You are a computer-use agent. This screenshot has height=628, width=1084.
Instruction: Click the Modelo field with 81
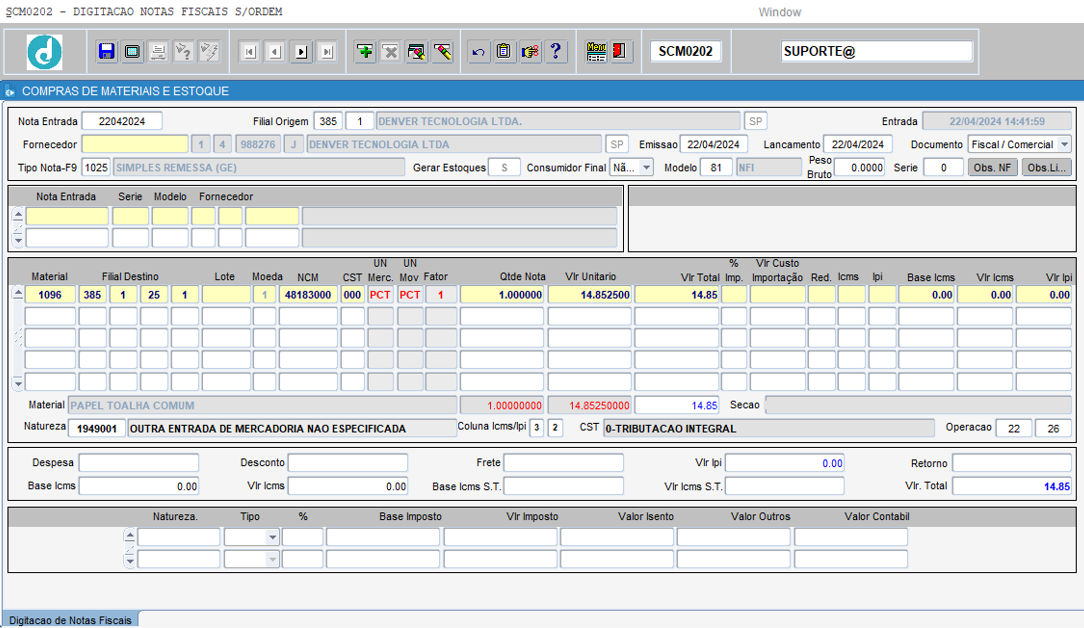[x=716, y=167]
